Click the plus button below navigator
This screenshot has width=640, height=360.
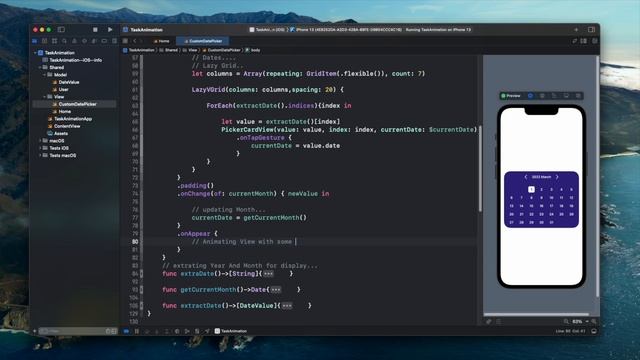tap(35, 331)
